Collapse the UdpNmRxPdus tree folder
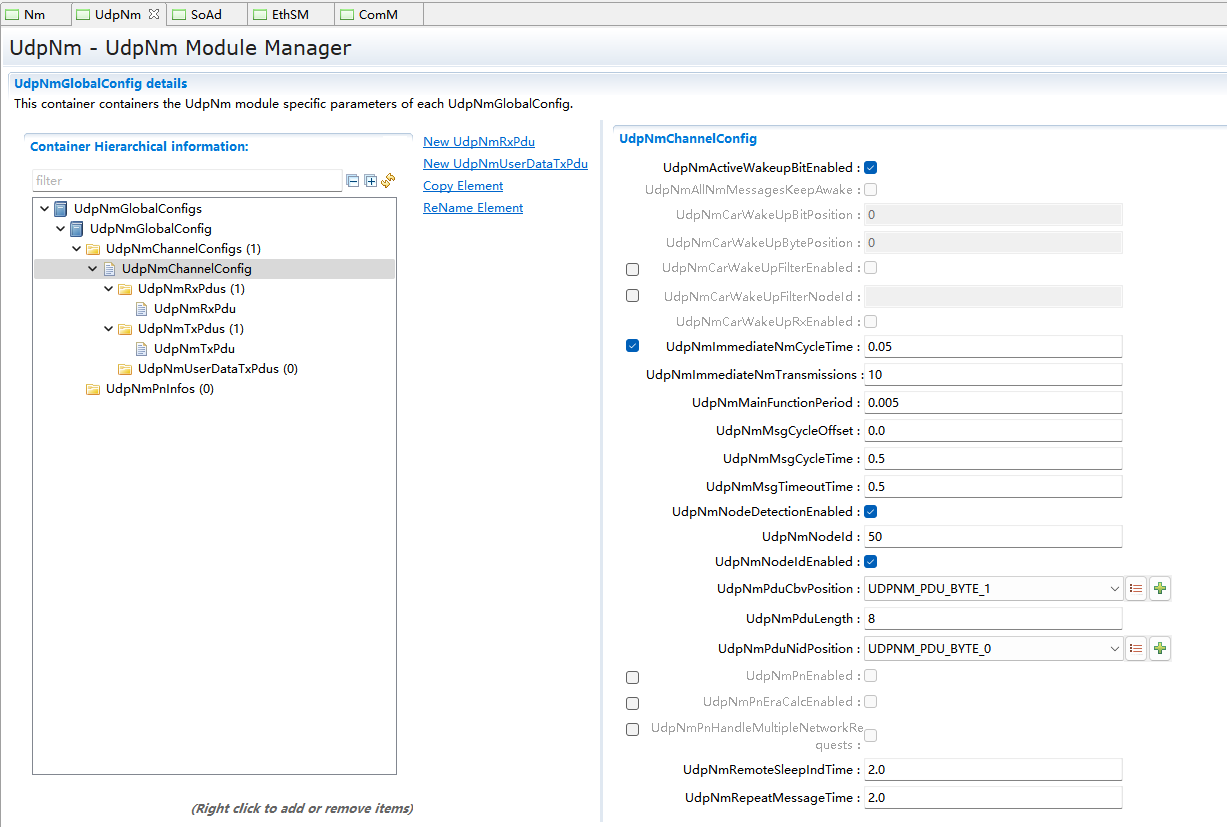Screen dimensions: 1227x827 (x=109, y=289)
